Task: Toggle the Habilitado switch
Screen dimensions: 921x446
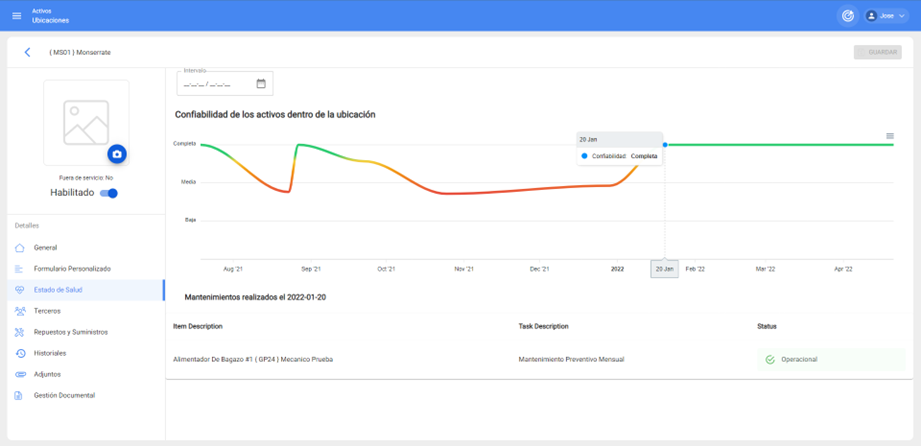Action: point(109,193)
